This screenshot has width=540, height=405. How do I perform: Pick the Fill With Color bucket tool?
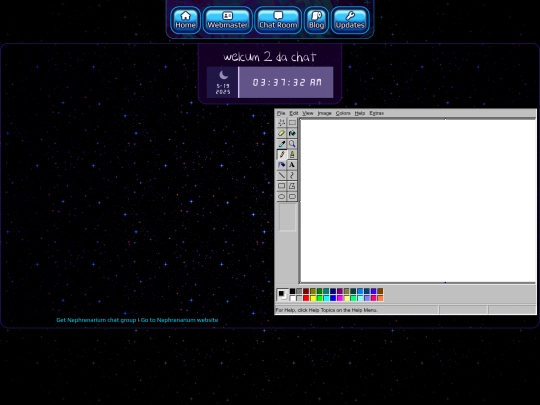[x=292, y=133]
